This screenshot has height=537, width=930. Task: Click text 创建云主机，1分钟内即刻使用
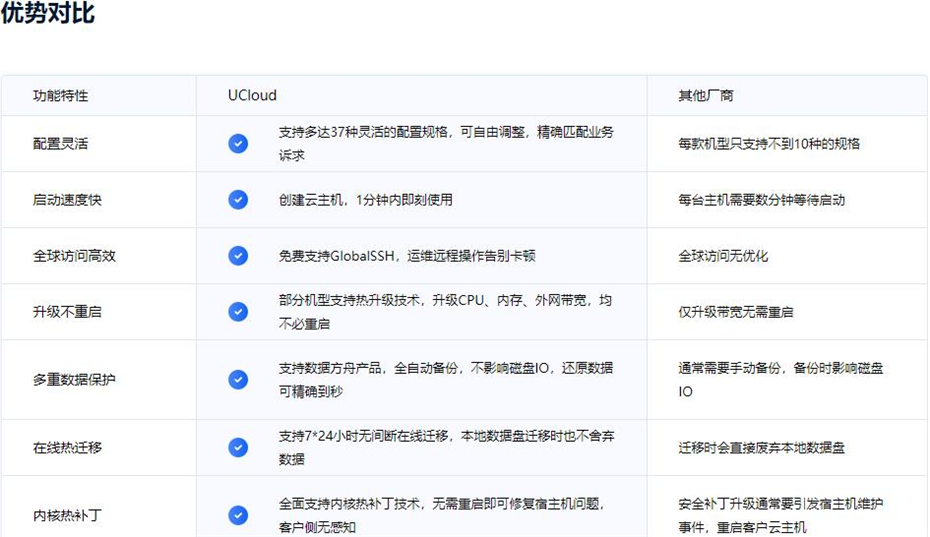366,200
